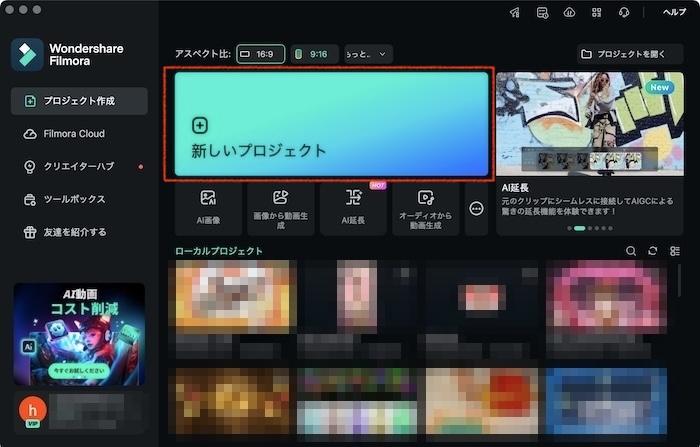The height and width of the screenshot is (447, 700).
Task: Select プロジェクト作成 in the sidebar
Action: 79,101
